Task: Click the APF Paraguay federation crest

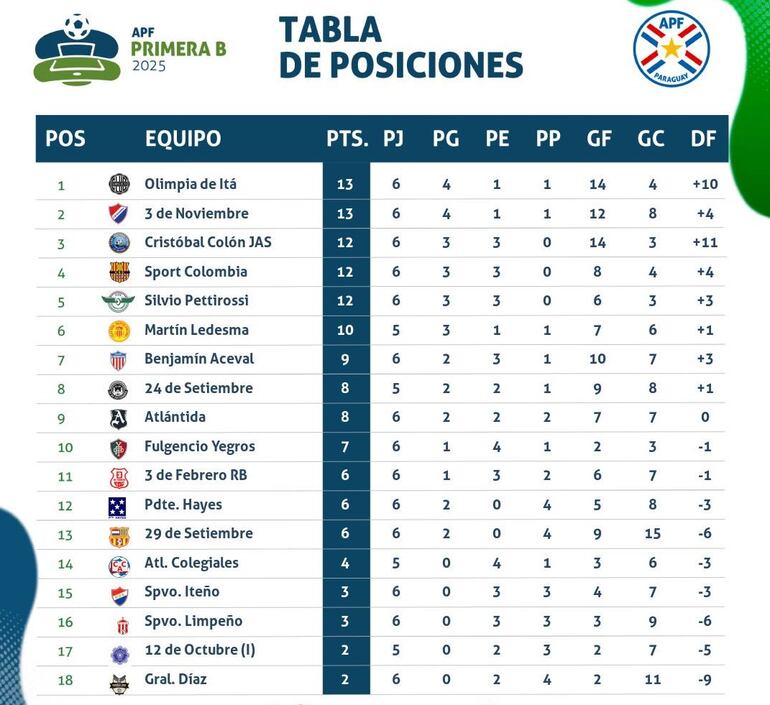Action: (x=671, y=47)
